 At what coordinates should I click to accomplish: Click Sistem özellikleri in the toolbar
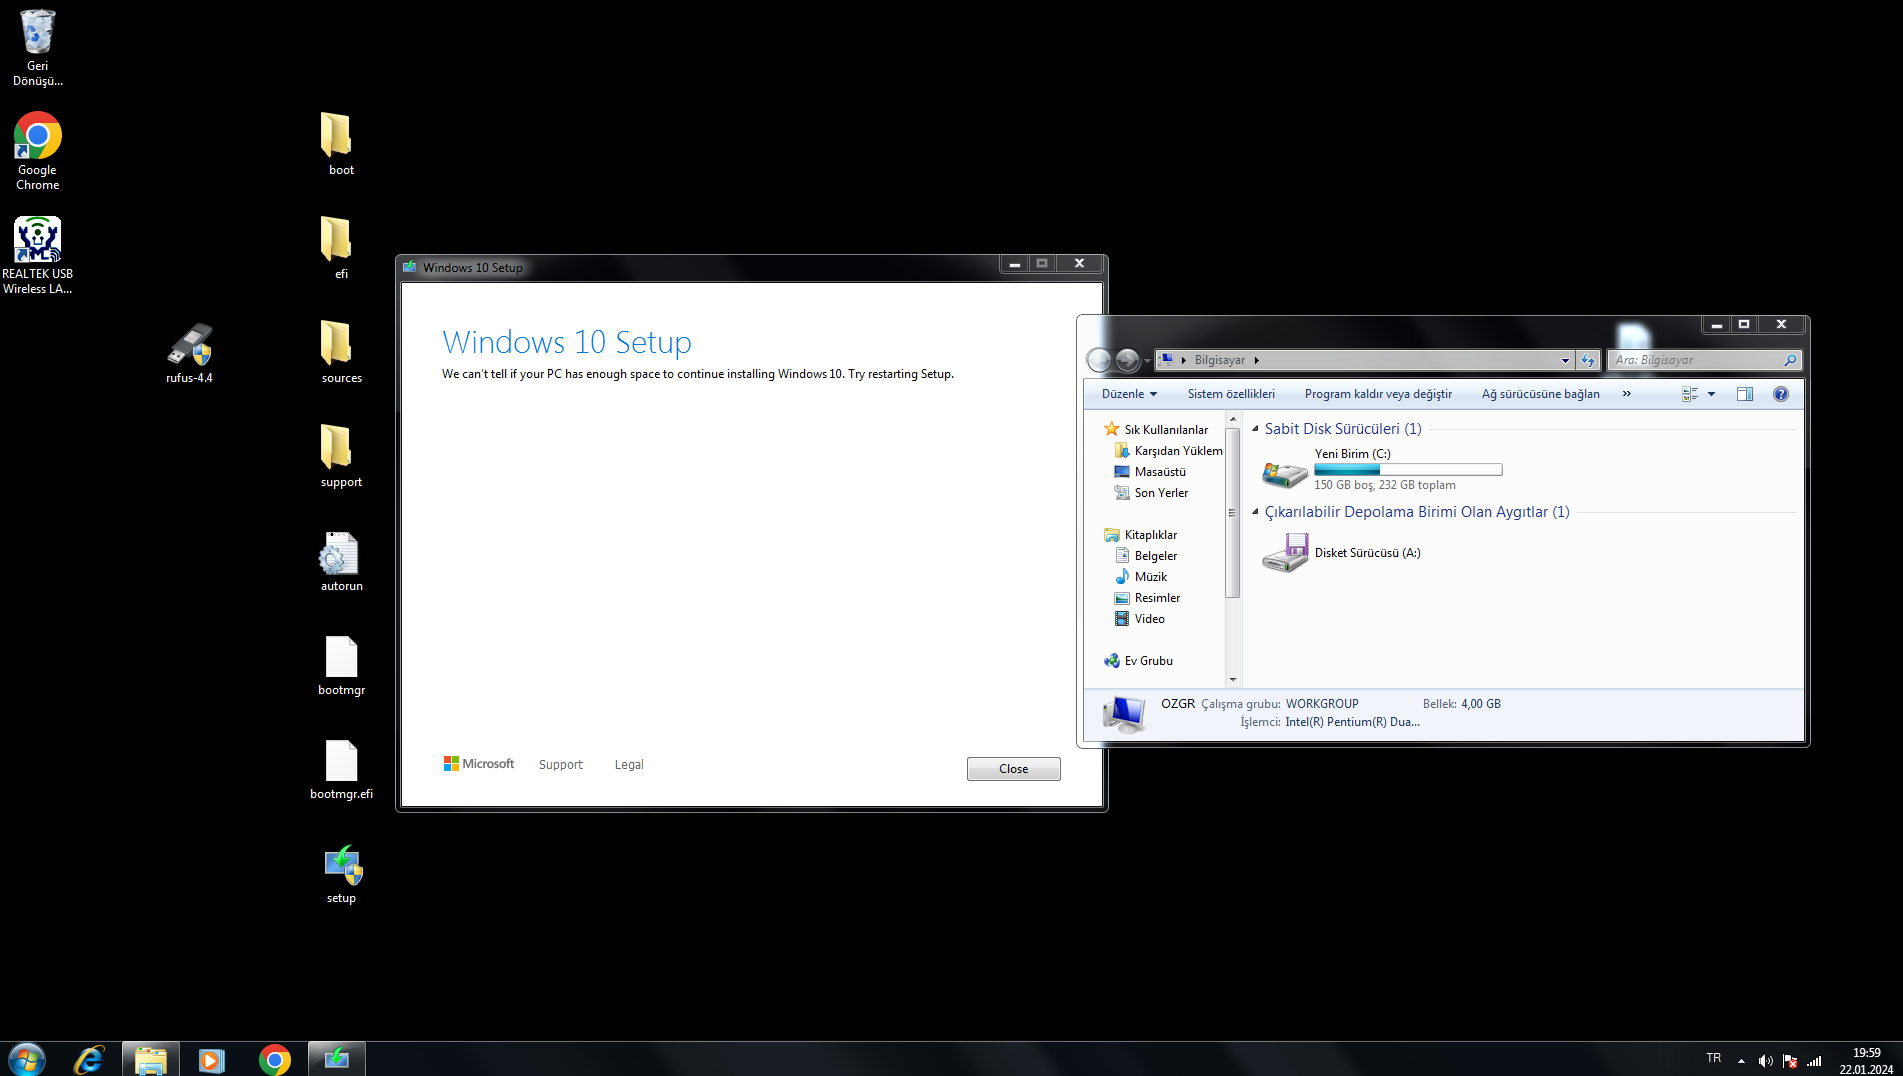pos(1231,394)
